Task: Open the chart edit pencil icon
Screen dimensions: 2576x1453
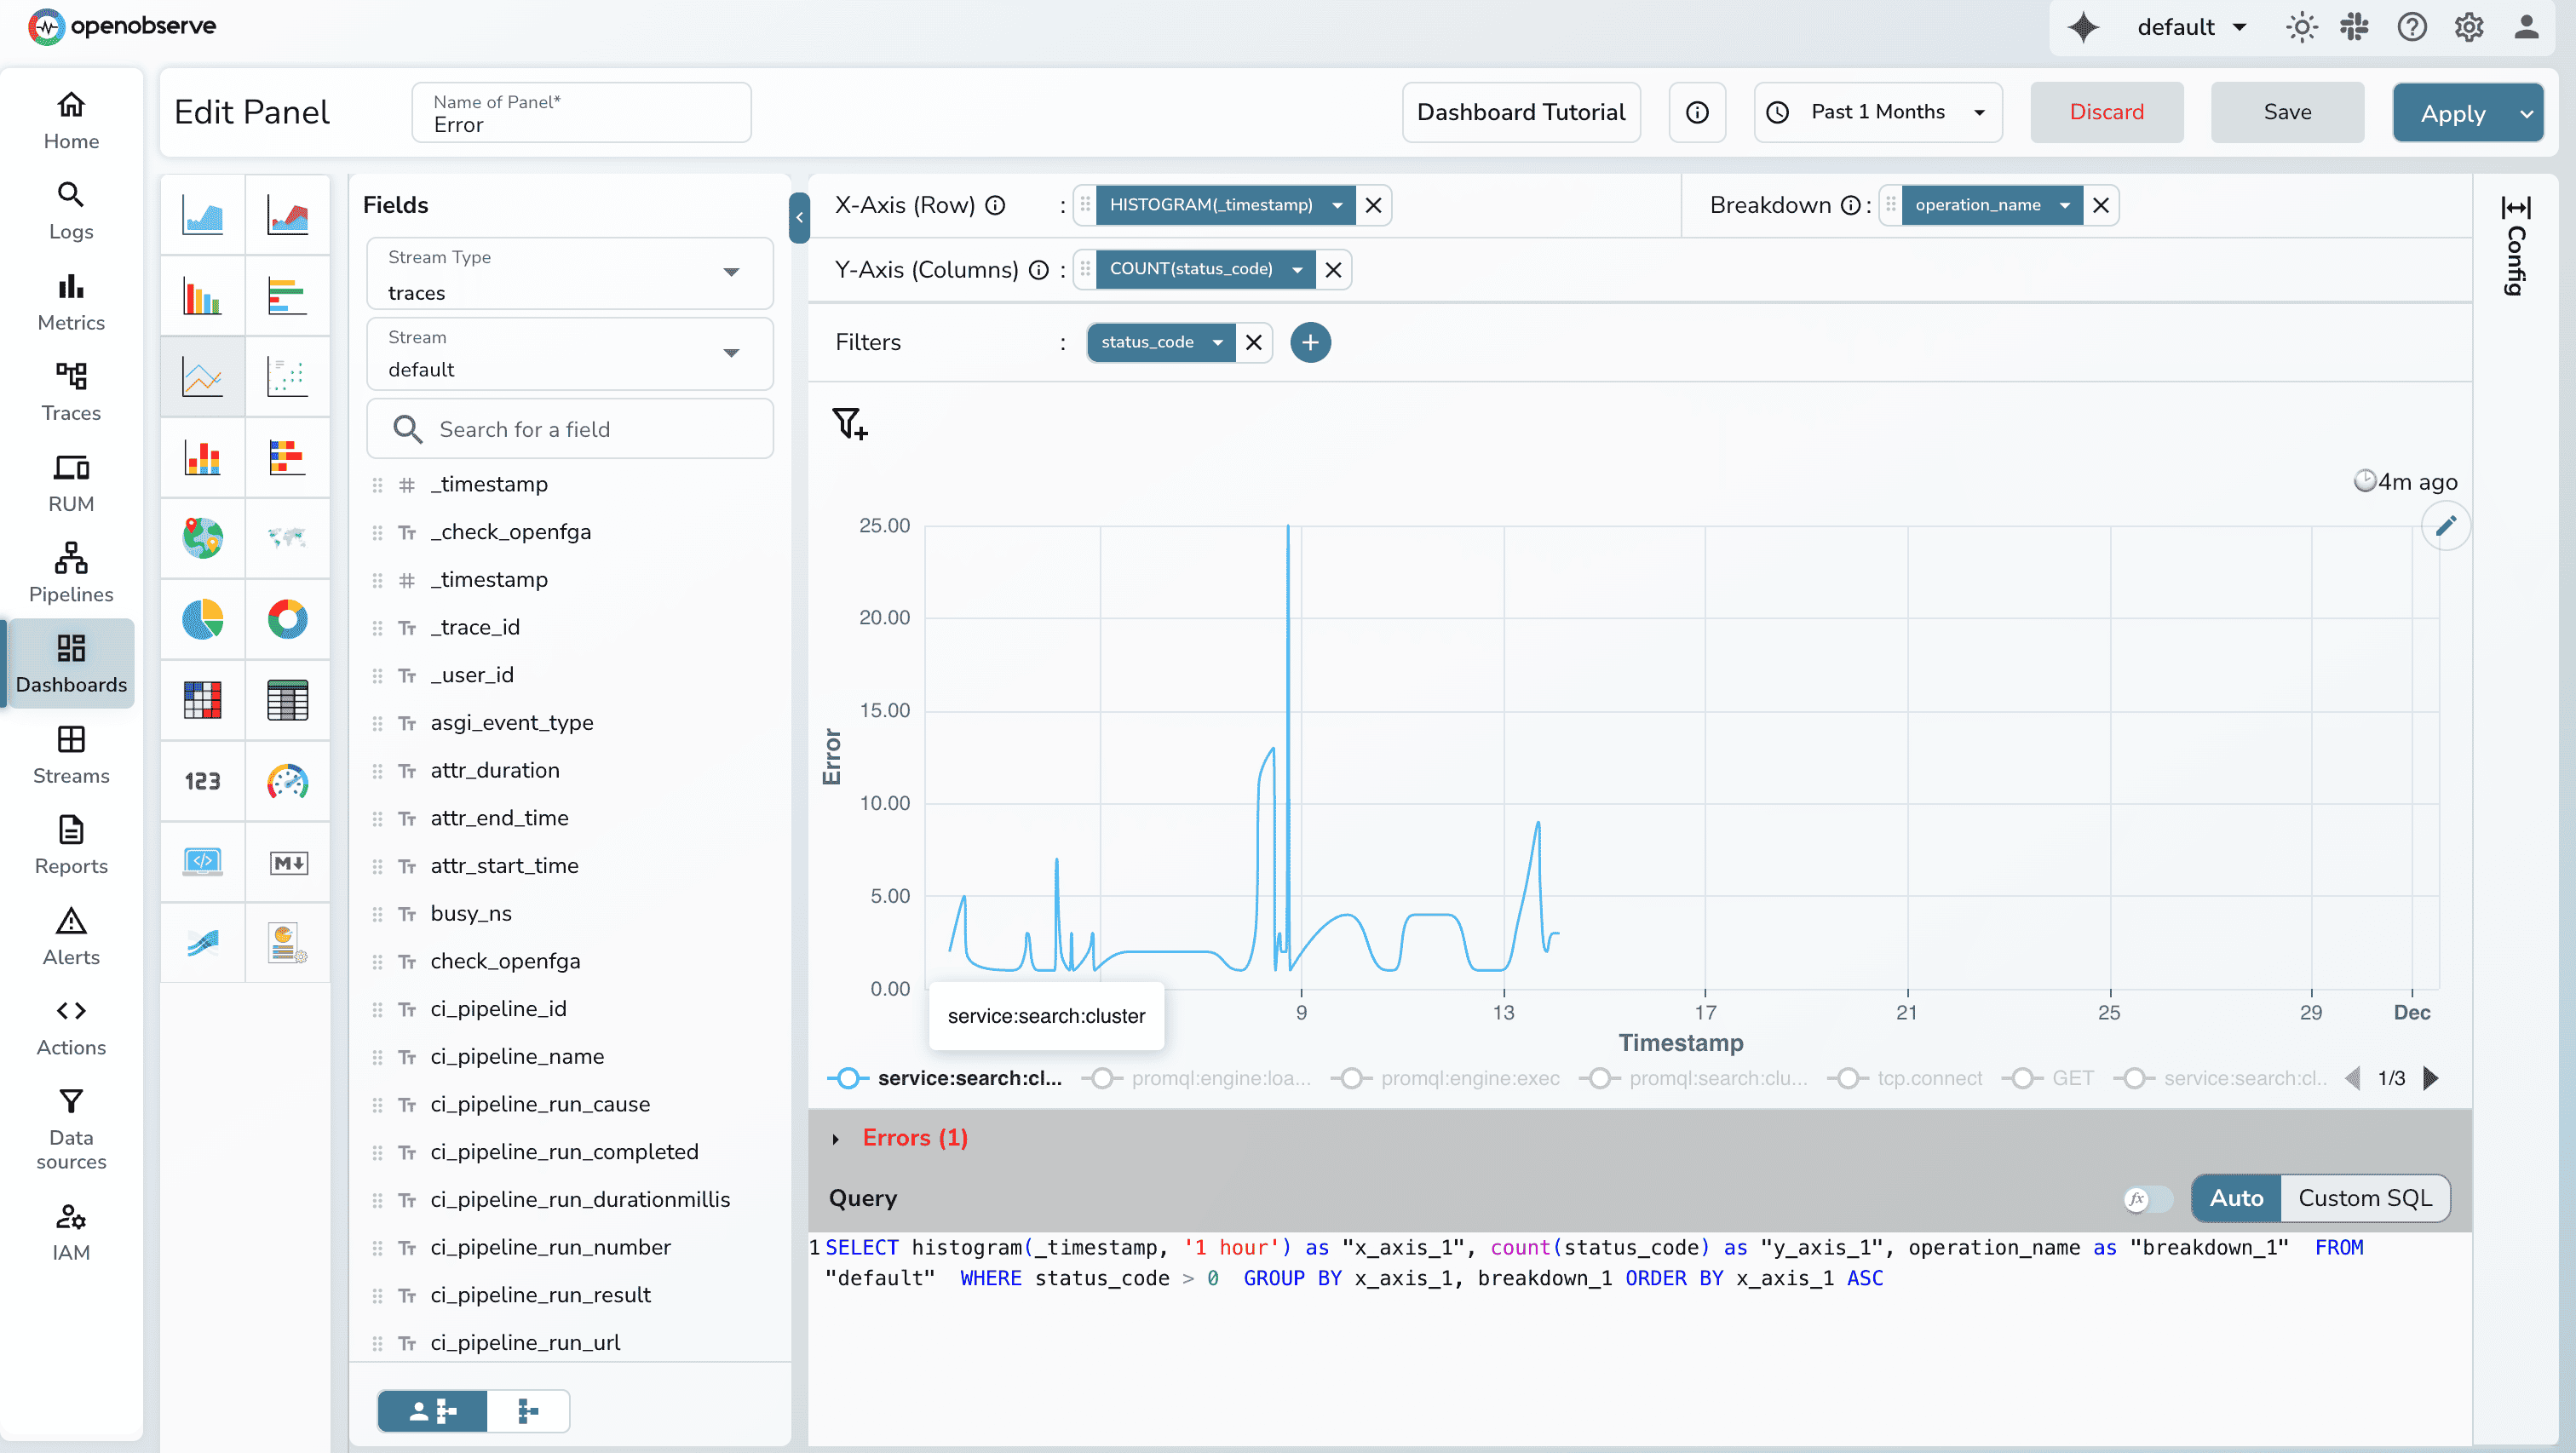Action: [2447, 525]
